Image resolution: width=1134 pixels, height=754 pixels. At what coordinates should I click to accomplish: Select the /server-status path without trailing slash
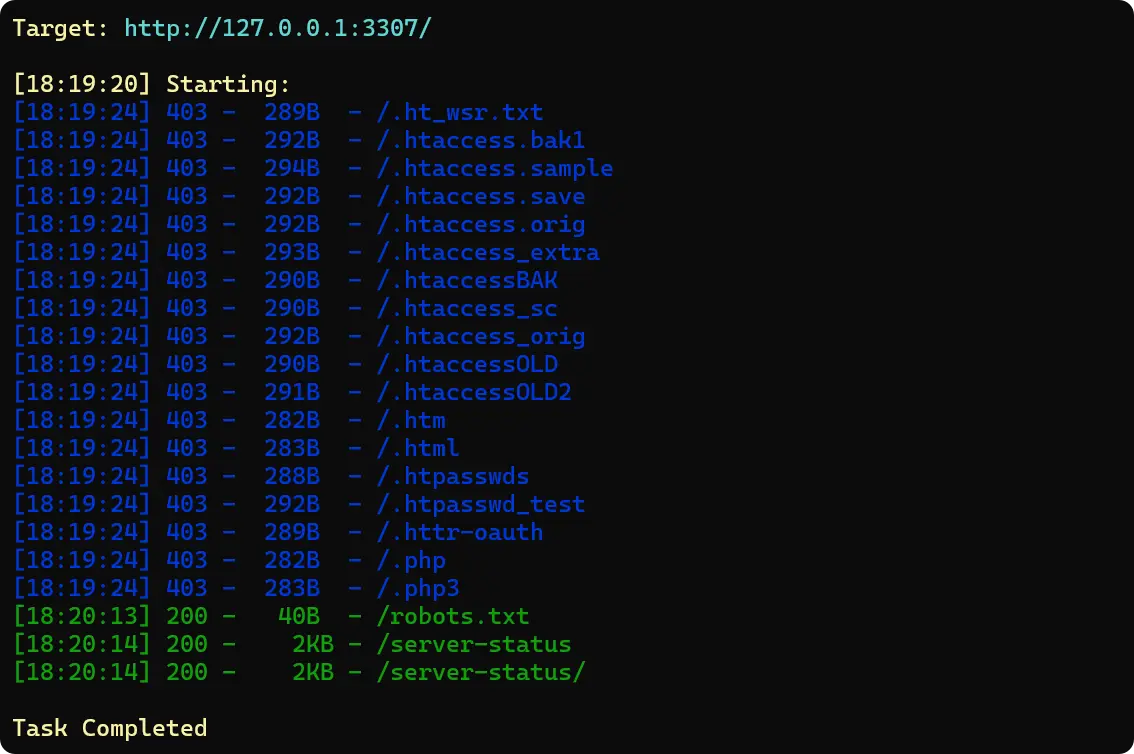click(474, 644)
